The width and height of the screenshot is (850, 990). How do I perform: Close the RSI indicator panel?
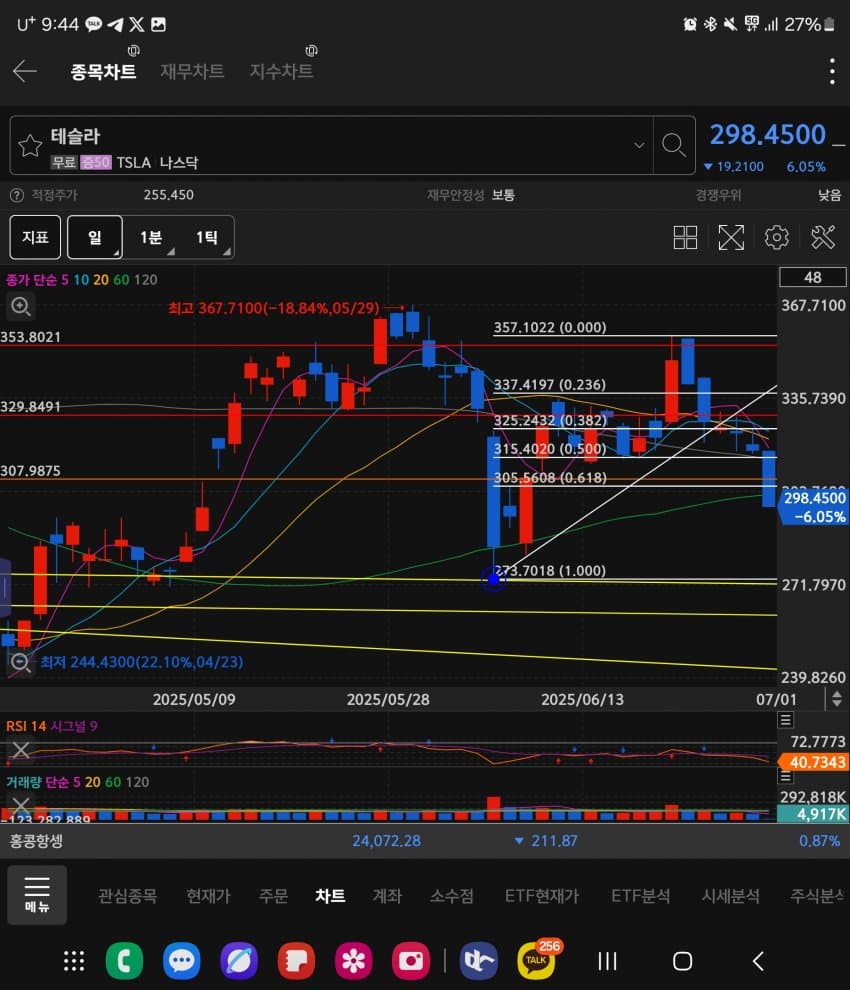[x=21, y=750]
